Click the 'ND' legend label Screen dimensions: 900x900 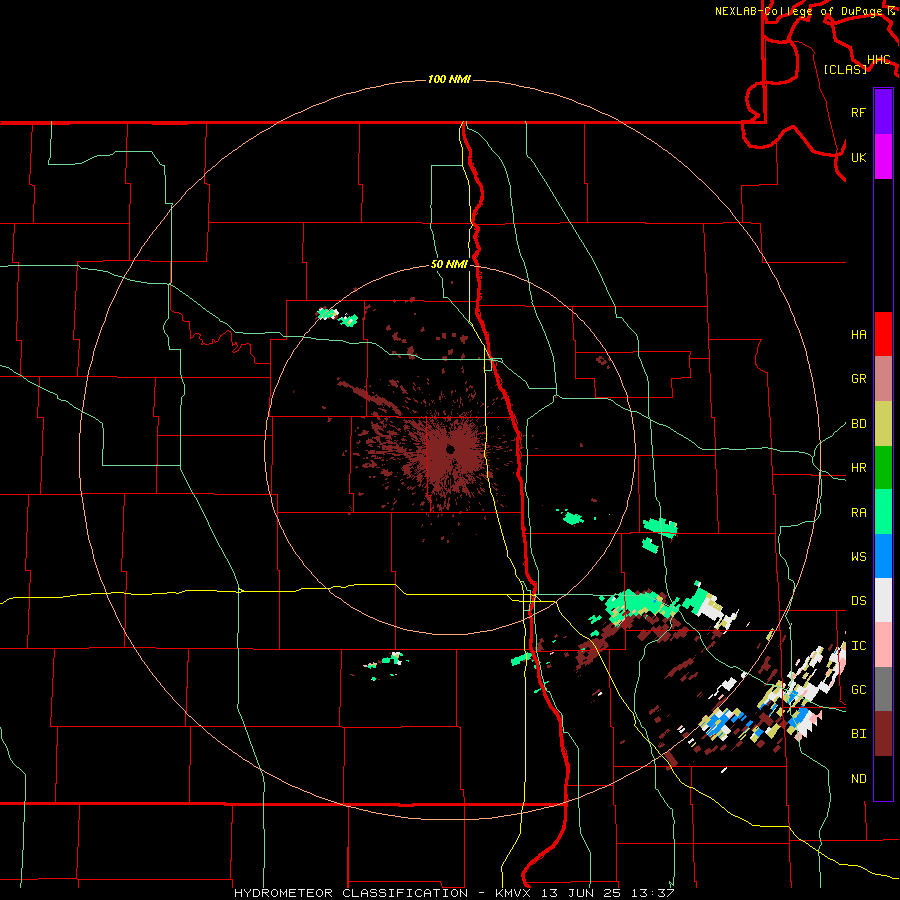(858, 779)
